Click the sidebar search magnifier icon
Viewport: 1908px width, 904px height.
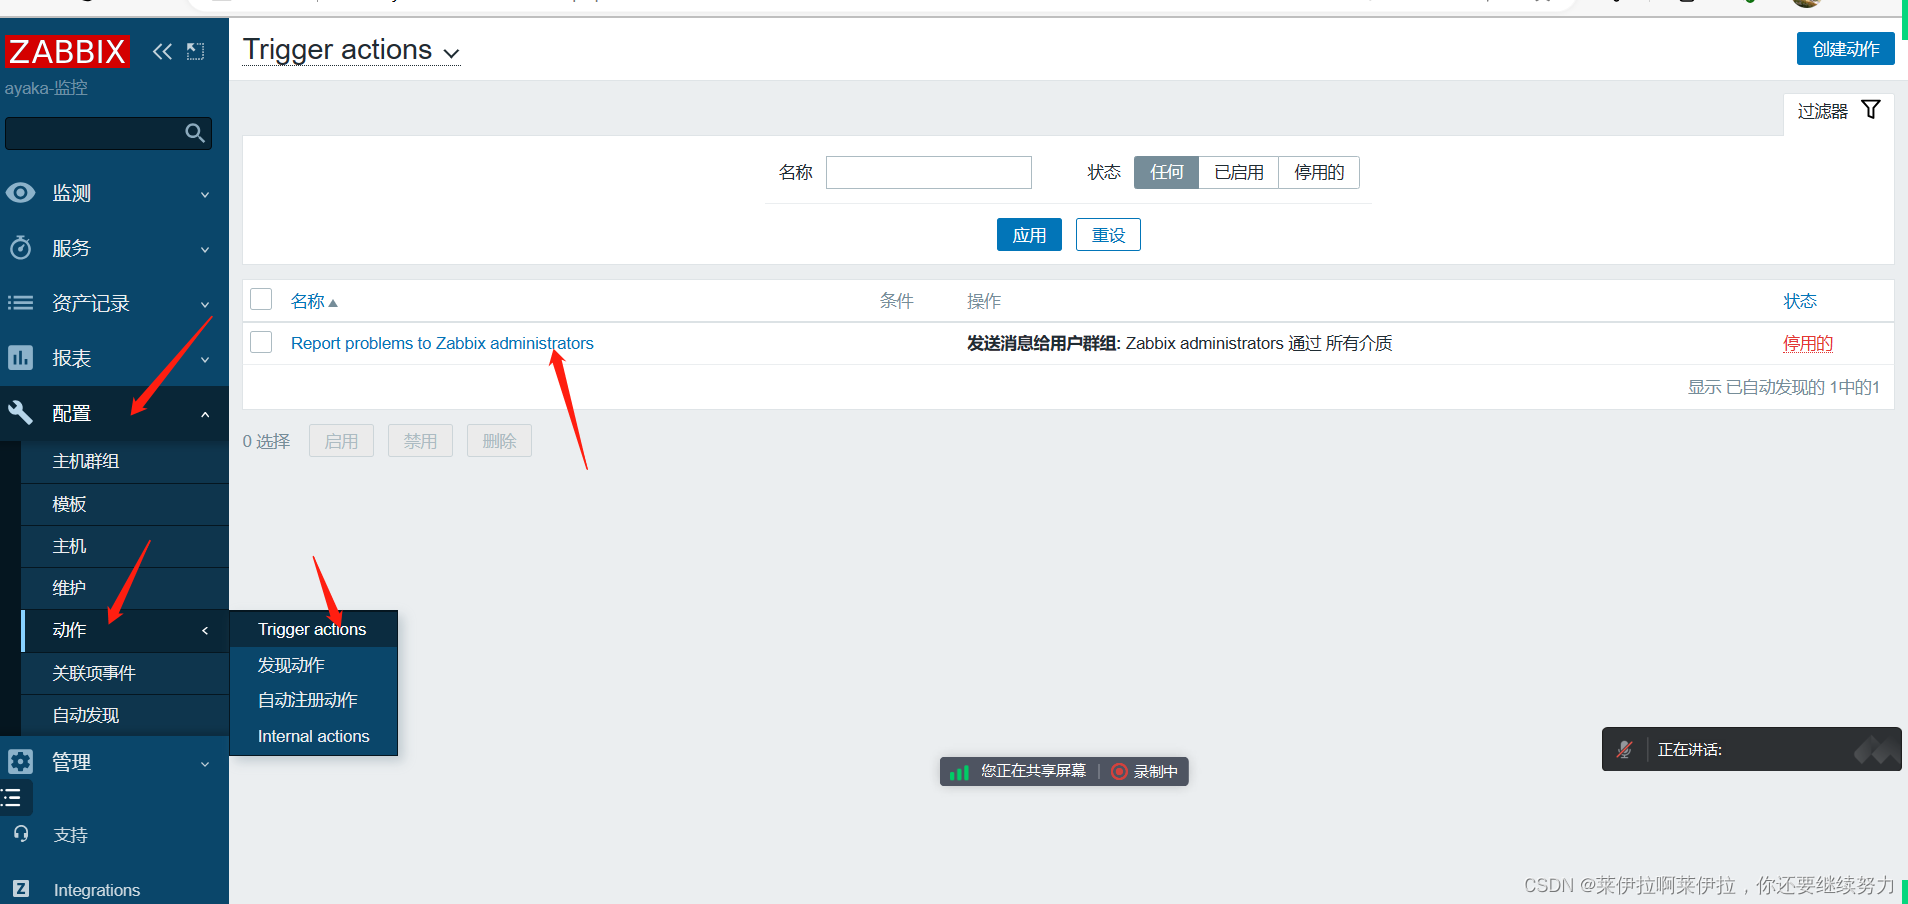coord(195,133)
